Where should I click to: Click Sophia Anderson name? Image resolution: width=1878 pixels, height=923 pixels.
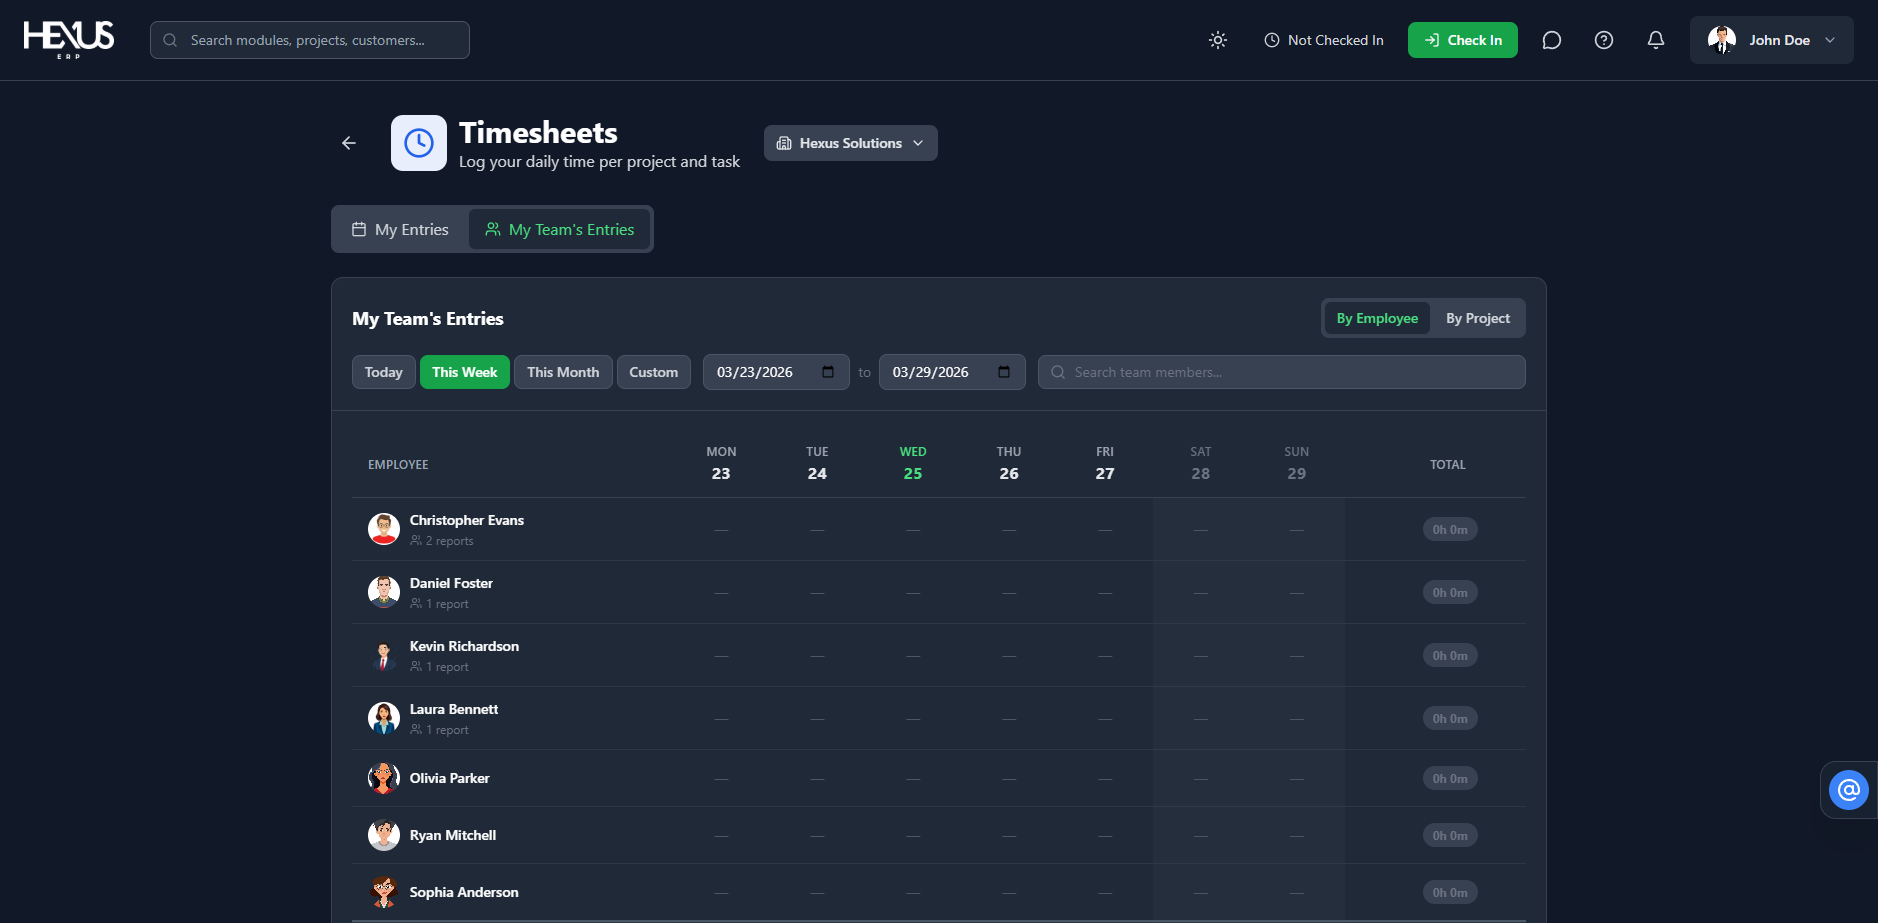pos(464,892)
